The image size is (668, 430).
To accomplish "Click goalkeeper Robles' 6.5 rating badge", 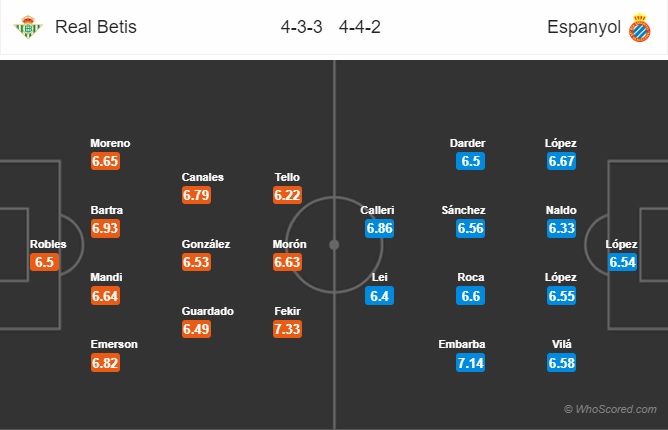I will [x=45, y=262].
